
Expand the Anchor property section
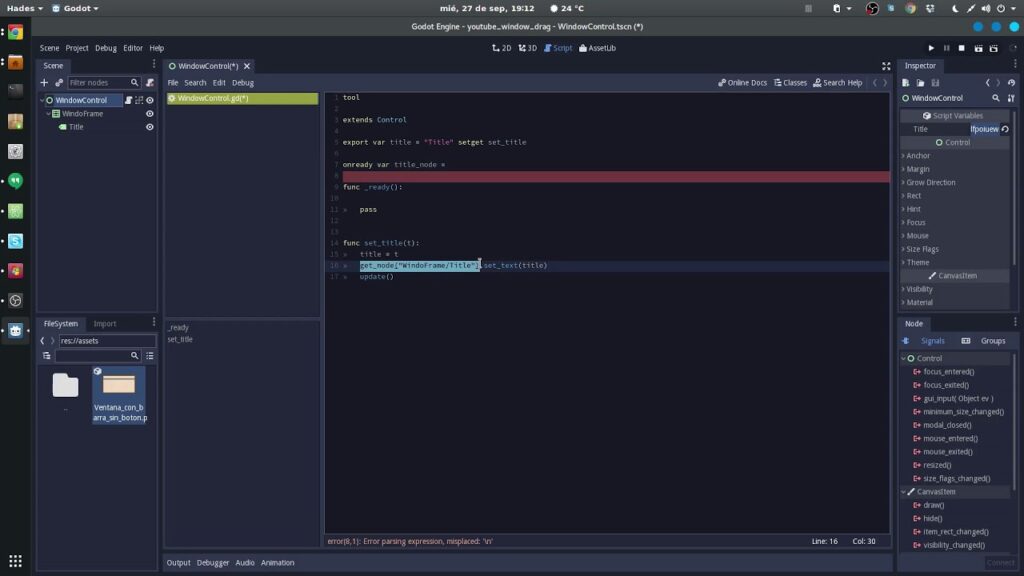[917, 156]
